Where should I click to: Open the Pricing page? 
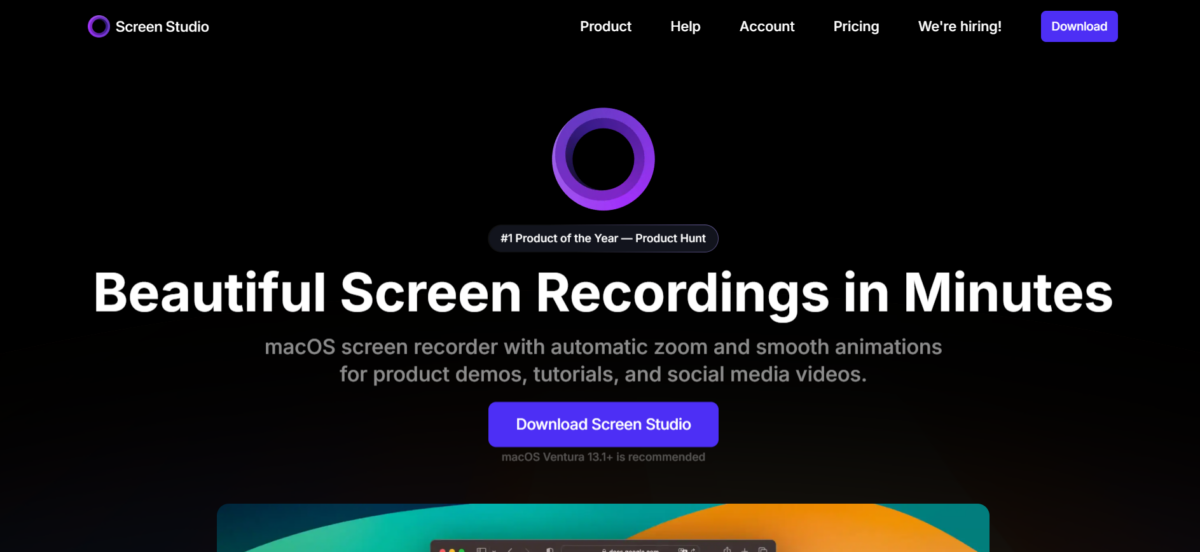856,27
